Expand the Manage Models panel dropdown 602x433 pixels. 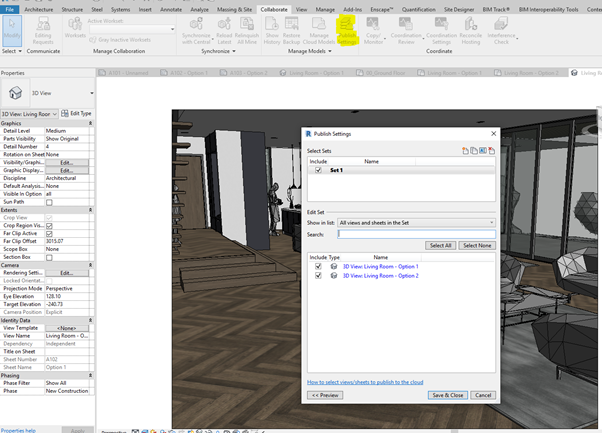[330, 51]
